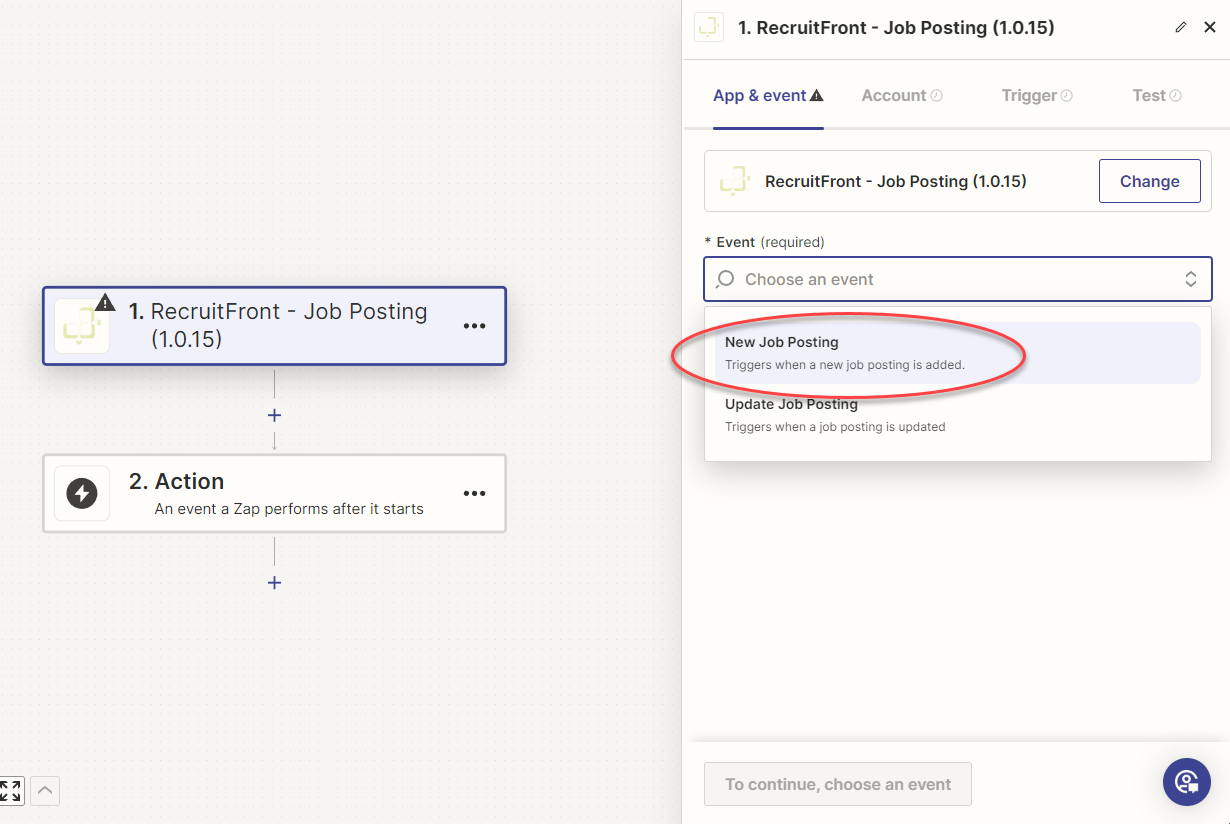Switch to the Trigger tab
1230x824 pixels.
1037,96
